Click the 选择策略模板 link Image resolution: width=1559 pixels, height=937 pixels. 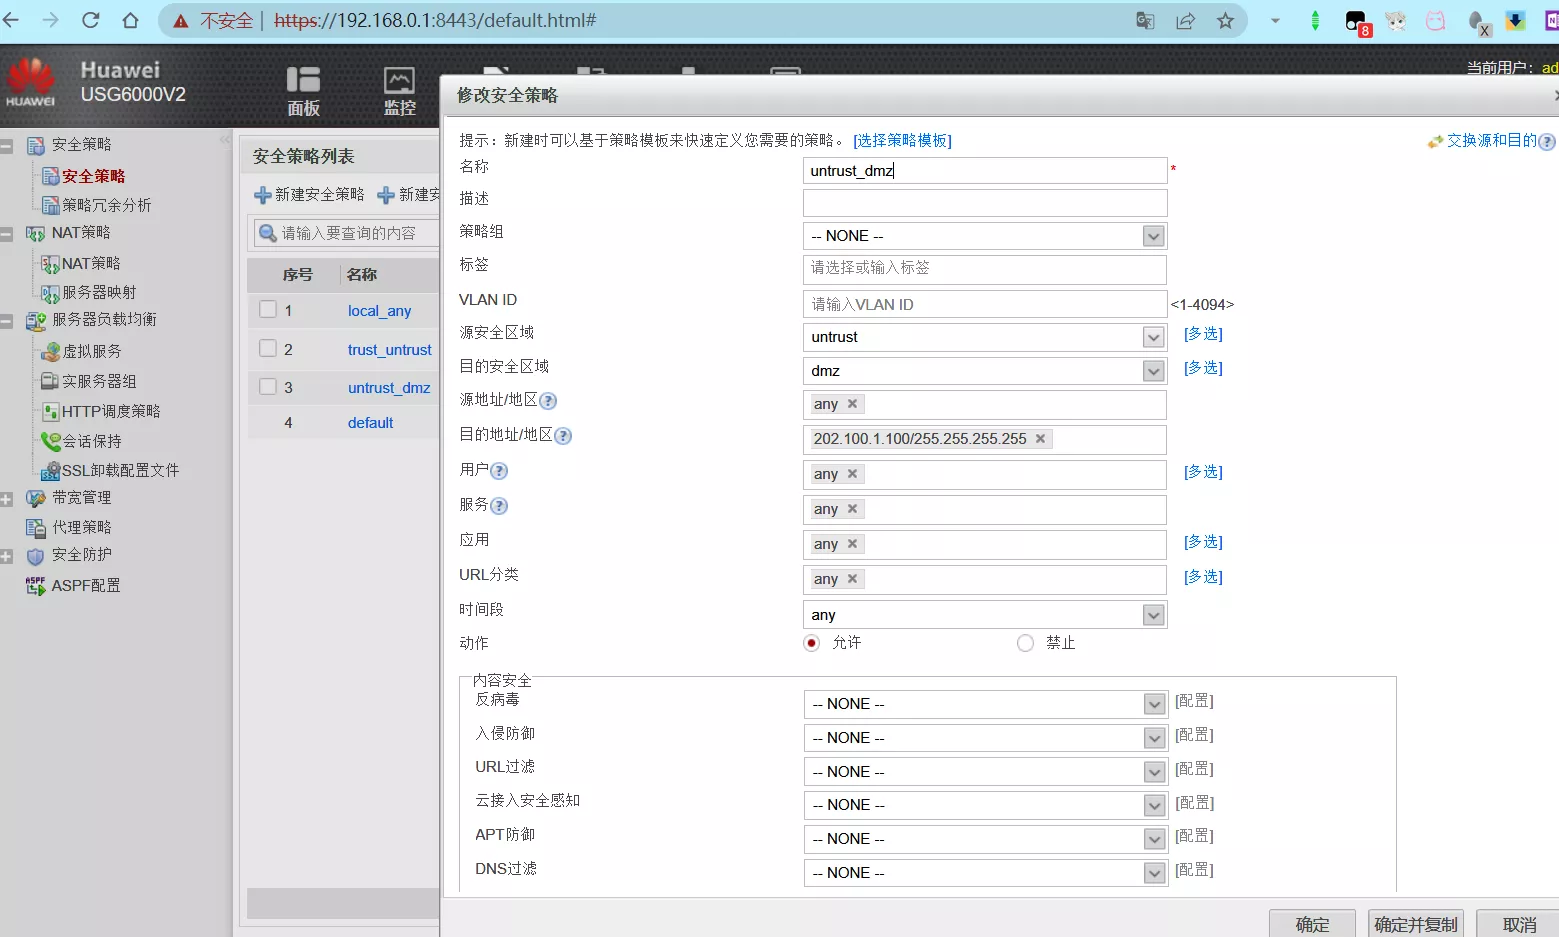[x=902, y=141]
